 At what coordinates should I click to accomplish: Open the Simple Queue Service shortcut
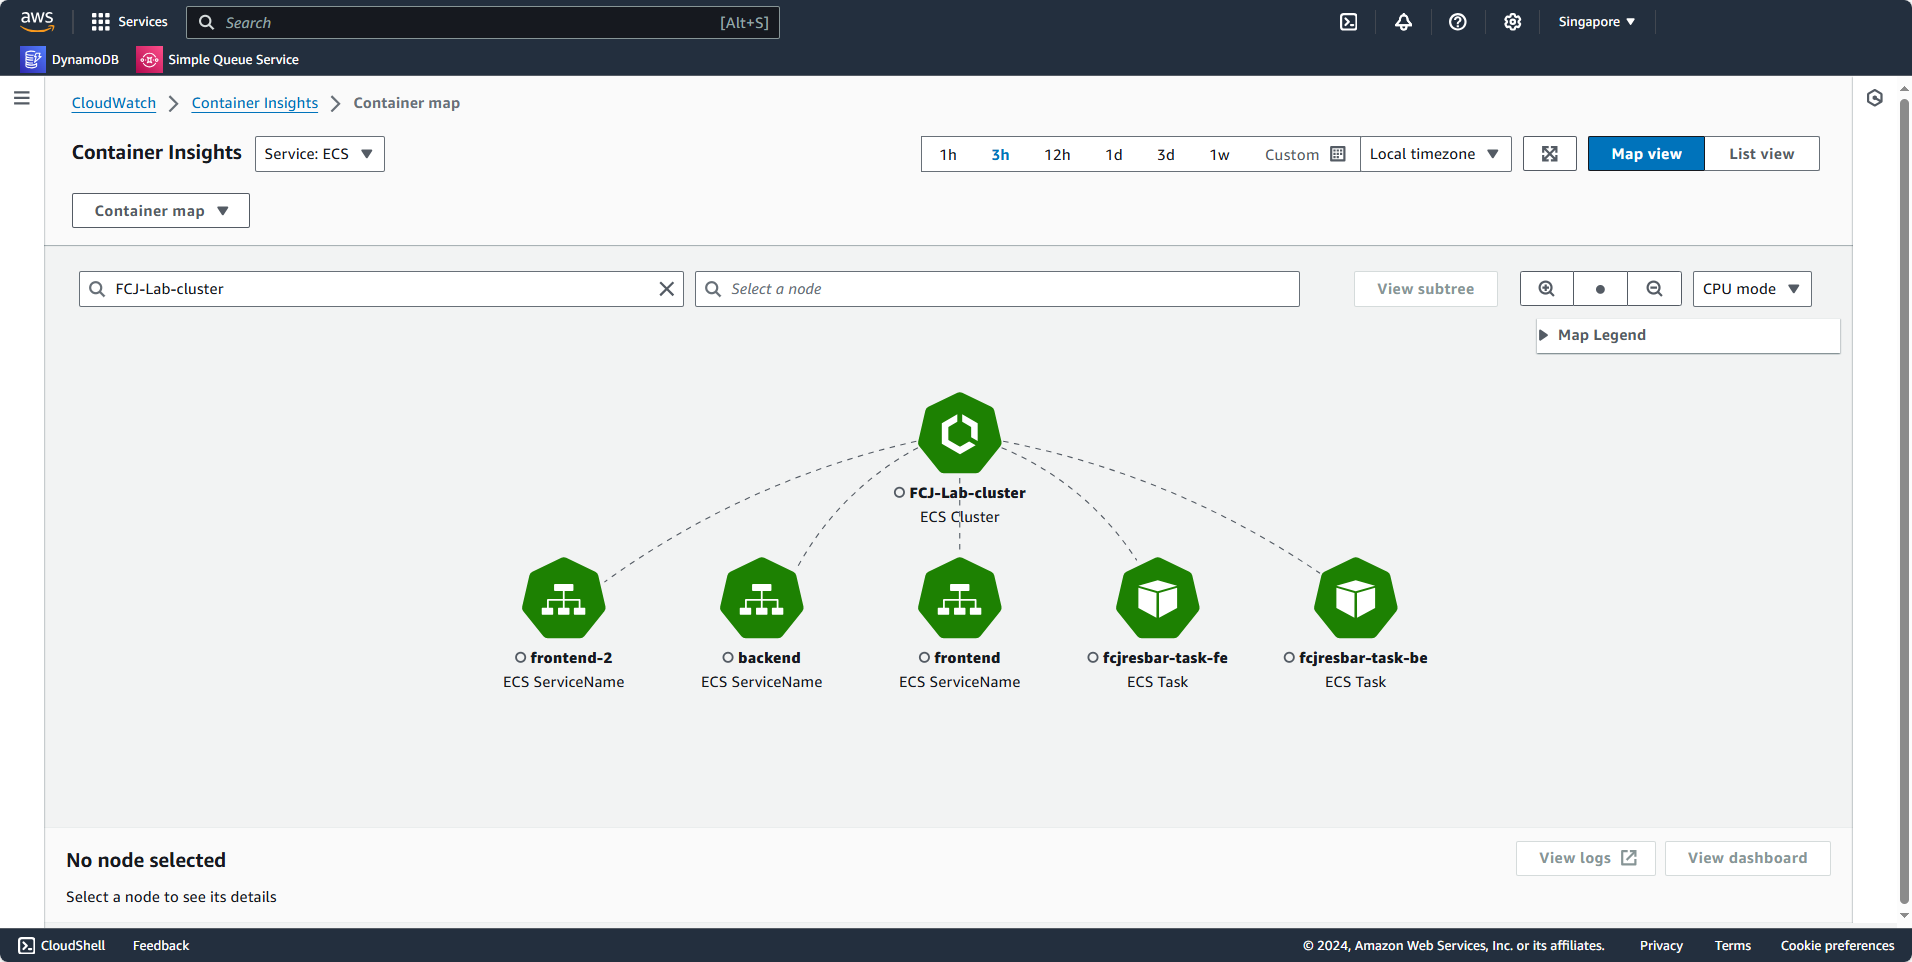[218, 59]
